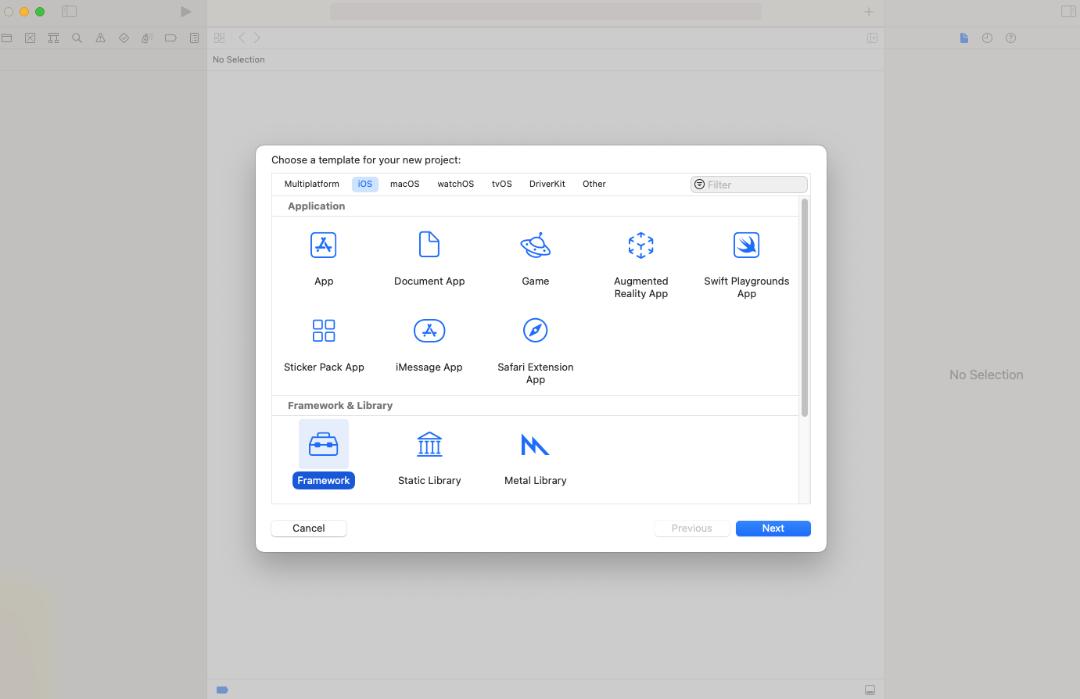Open the Quick Help inspector icon

click(x=1010, y=38)
